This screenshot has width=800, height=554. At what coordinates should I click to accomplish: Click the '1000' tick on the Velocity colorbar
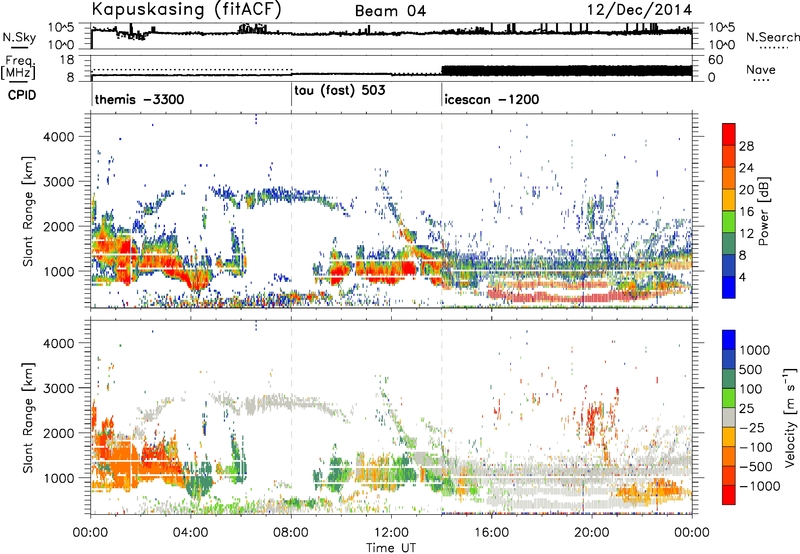click(x=754, y=350)
